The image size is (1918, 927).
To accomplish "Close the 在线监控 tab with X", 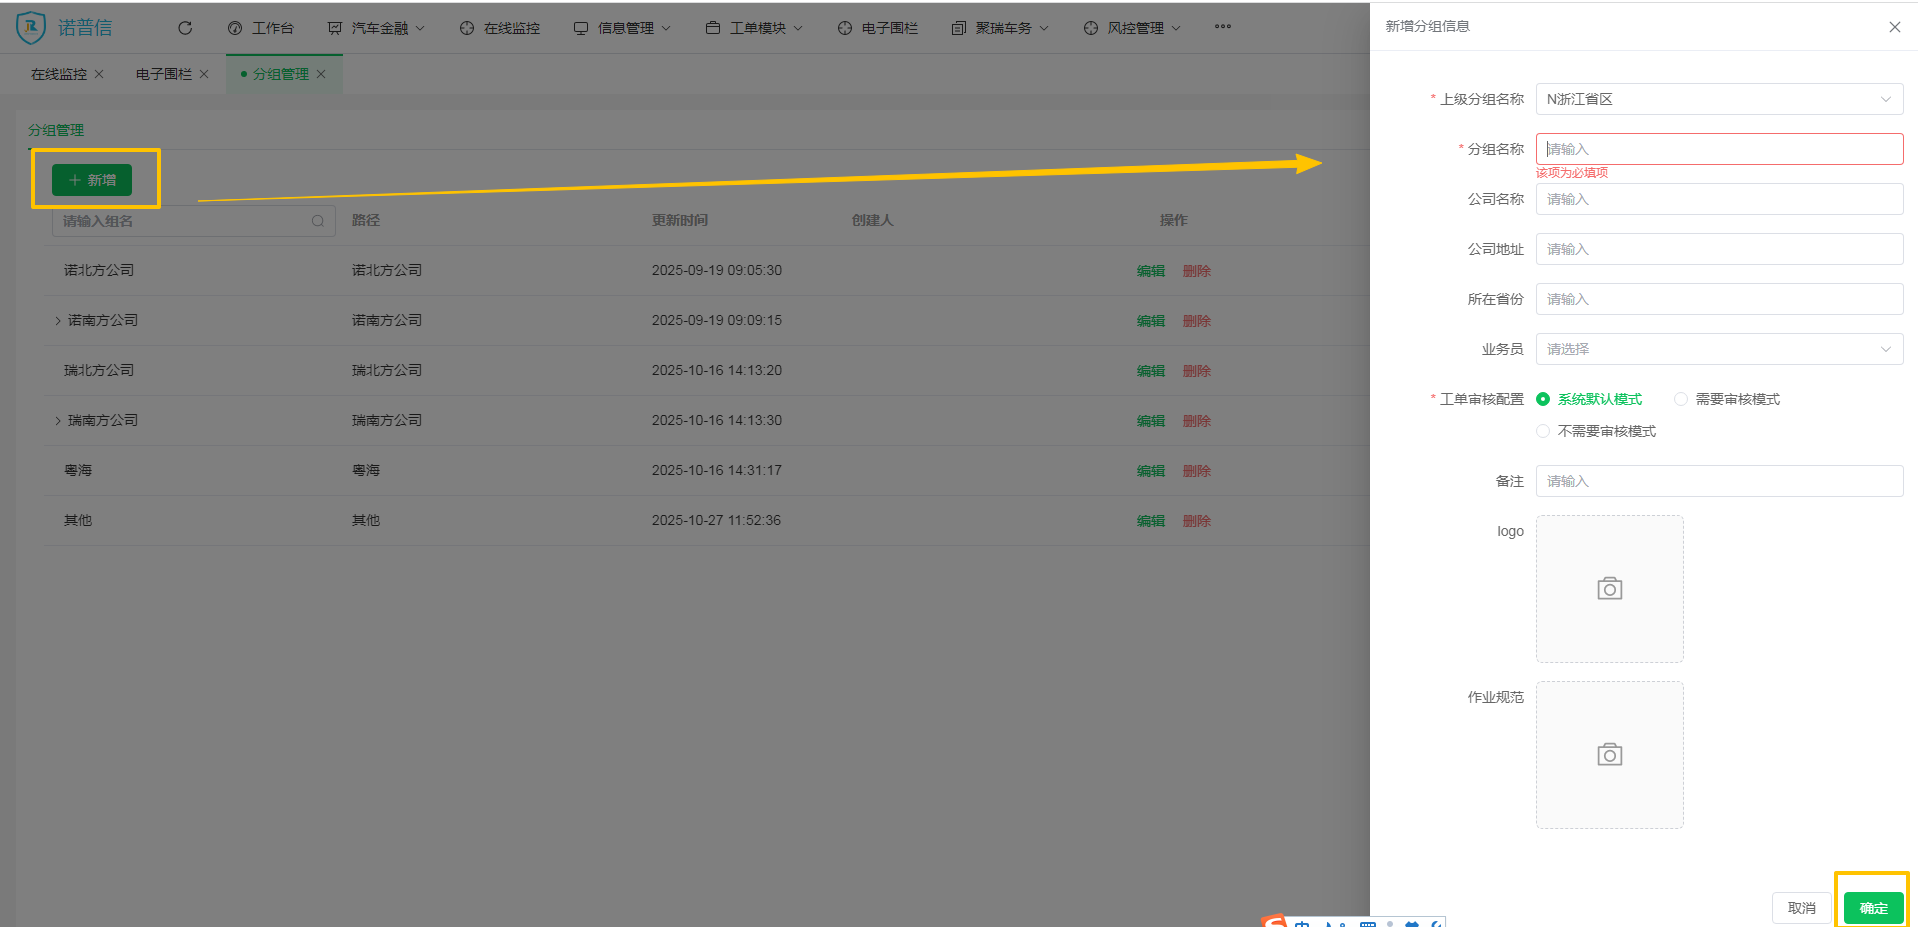I will coord(99,74).
